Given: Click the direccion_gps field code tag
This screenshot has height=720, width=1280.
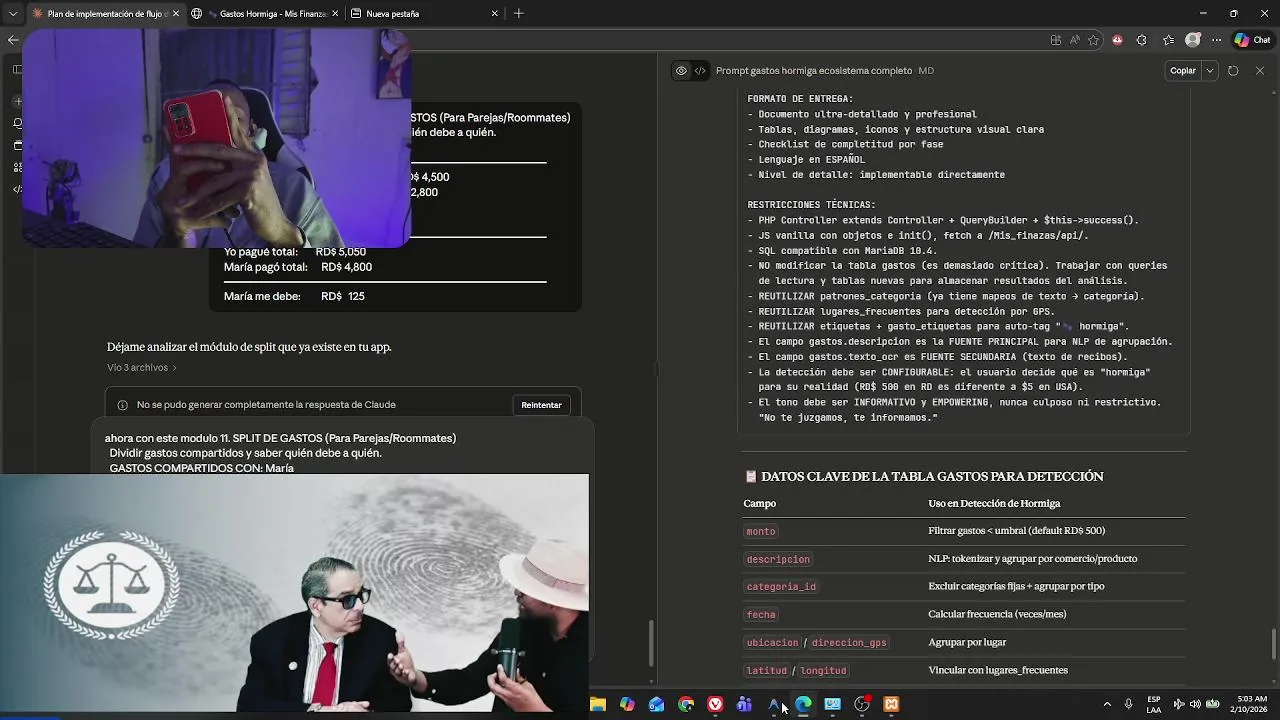Looking at the screenshot, I should (849, 643).
